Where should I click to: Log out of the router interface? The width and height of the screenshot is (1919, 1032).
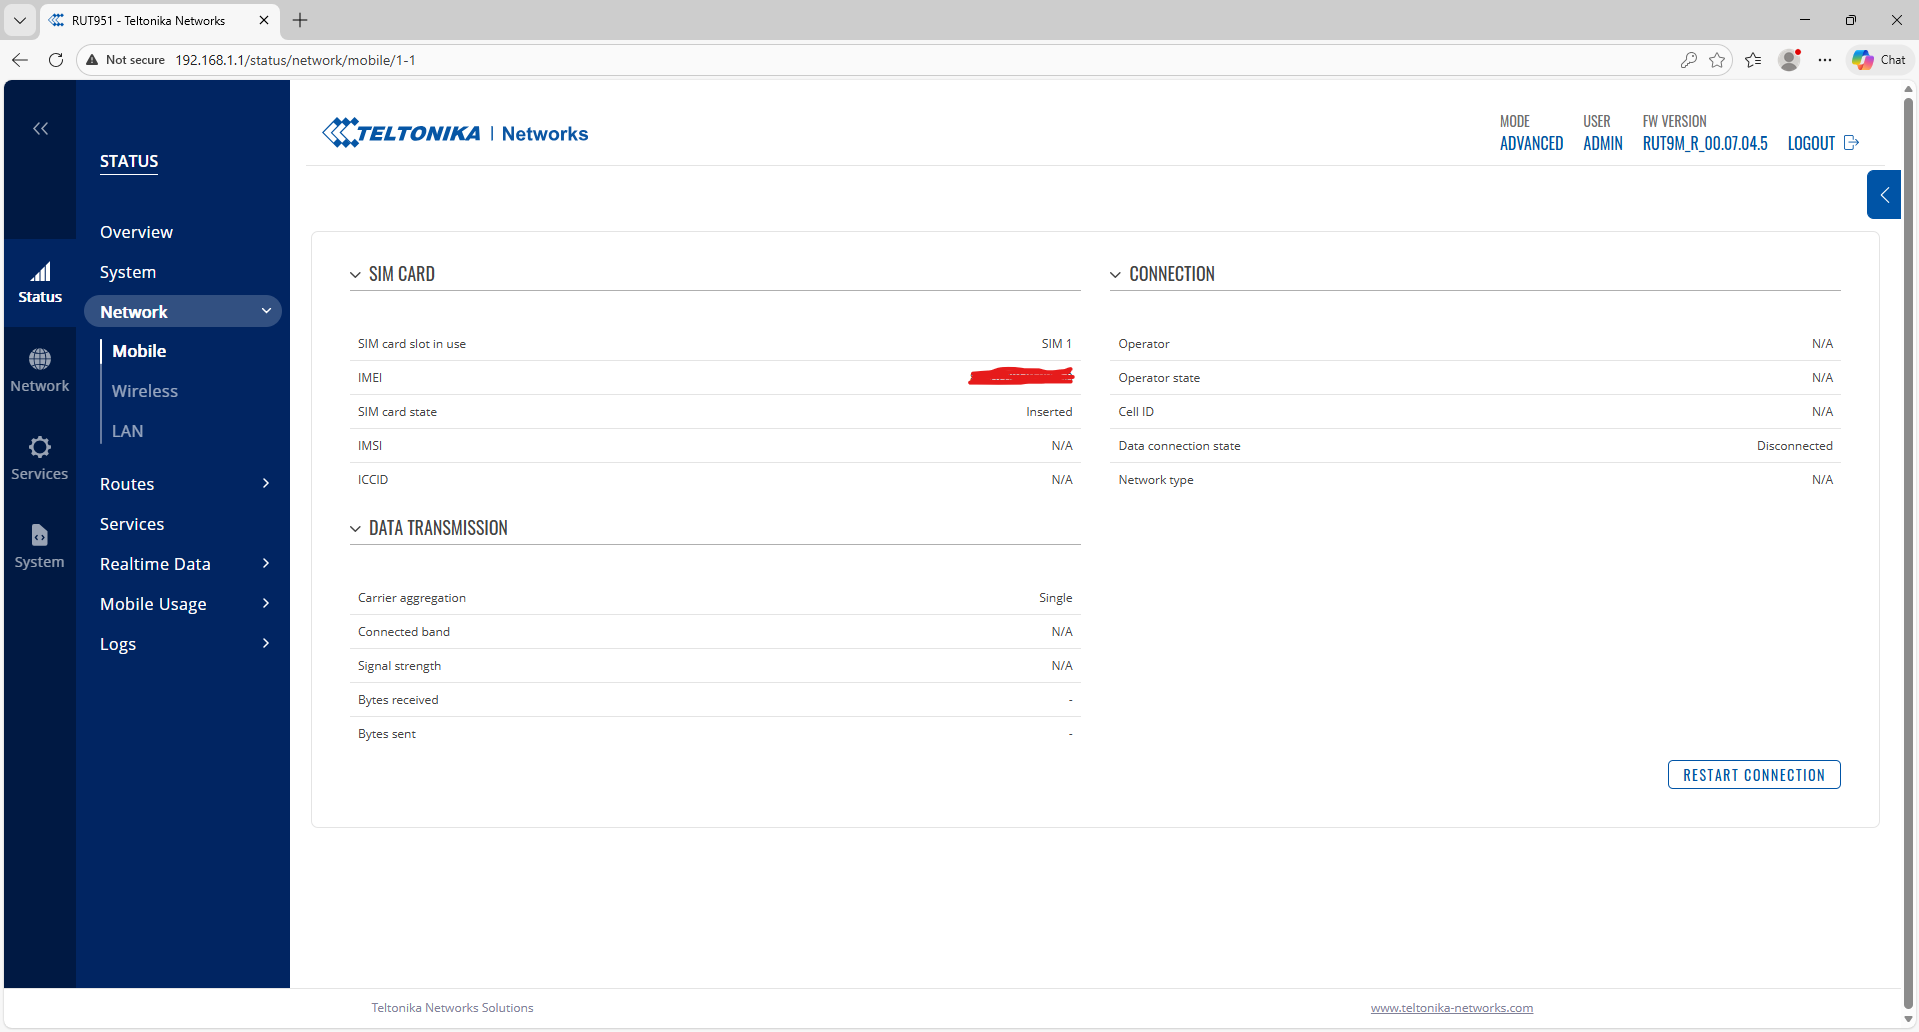point(1822,143)
